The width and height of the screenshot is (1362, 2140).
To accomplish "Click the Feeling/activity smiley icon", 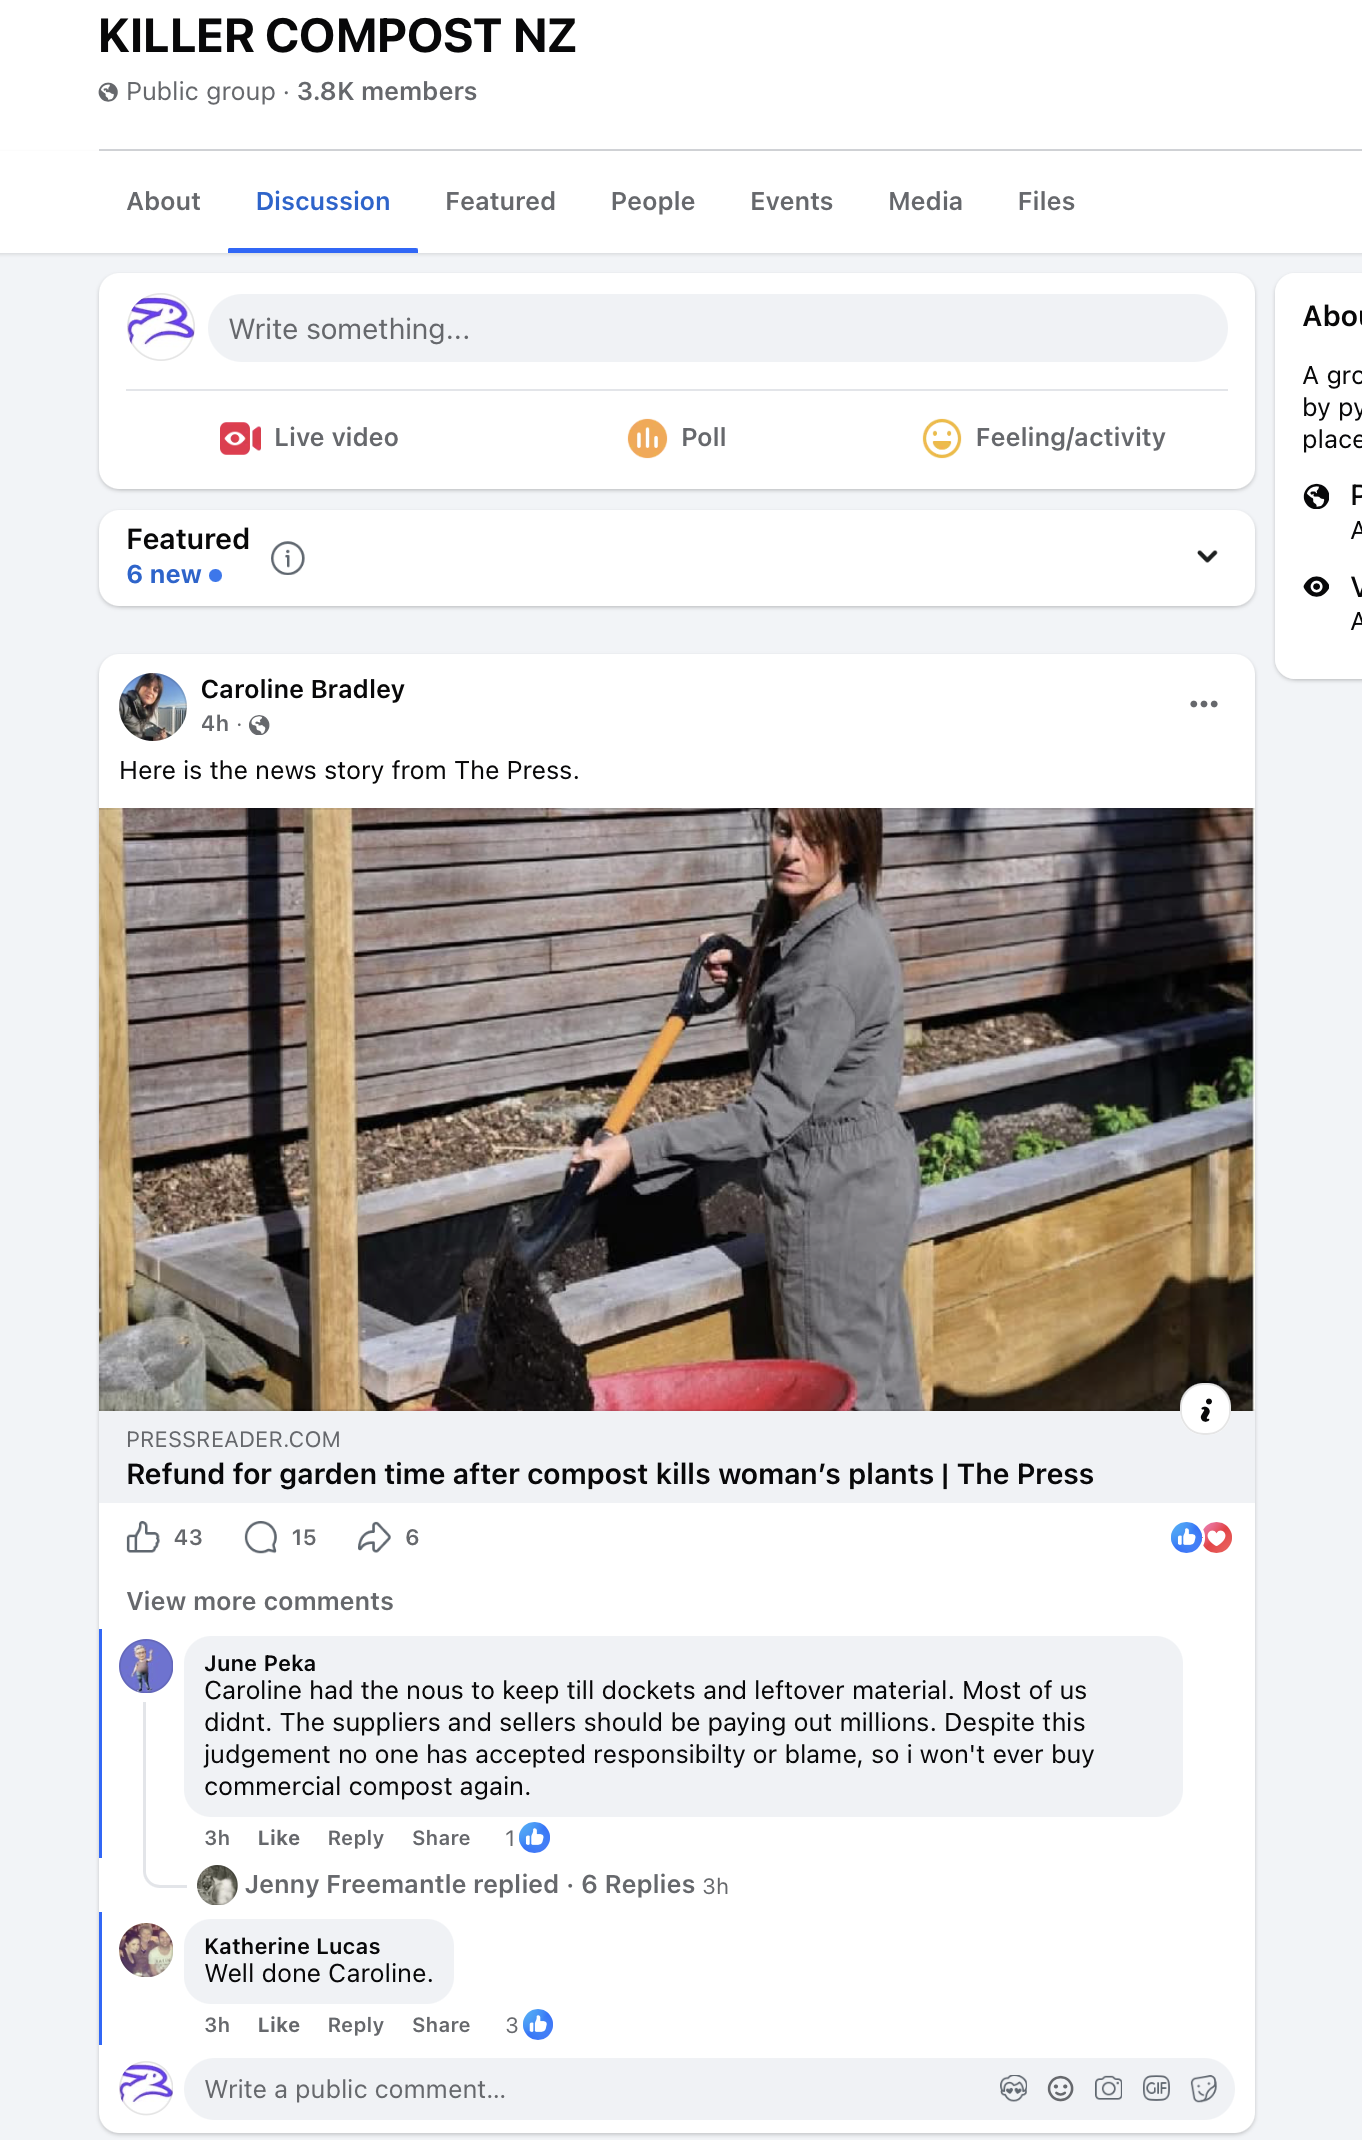I will click(x=941, y=438).
